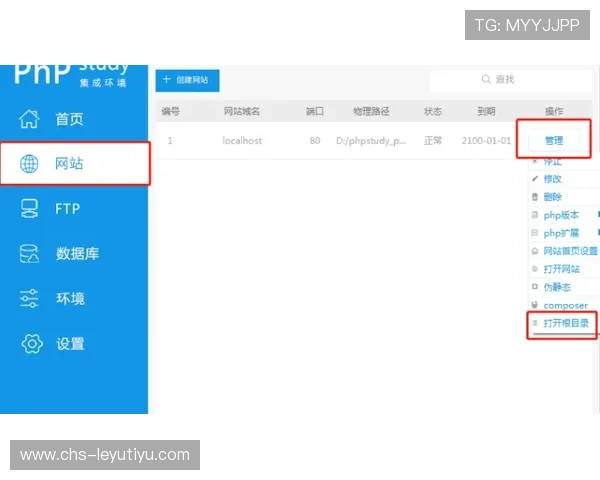Viewport: 600px width, 480px height.
Task: Click the 网站域名 column header
Action: point(242,111)
